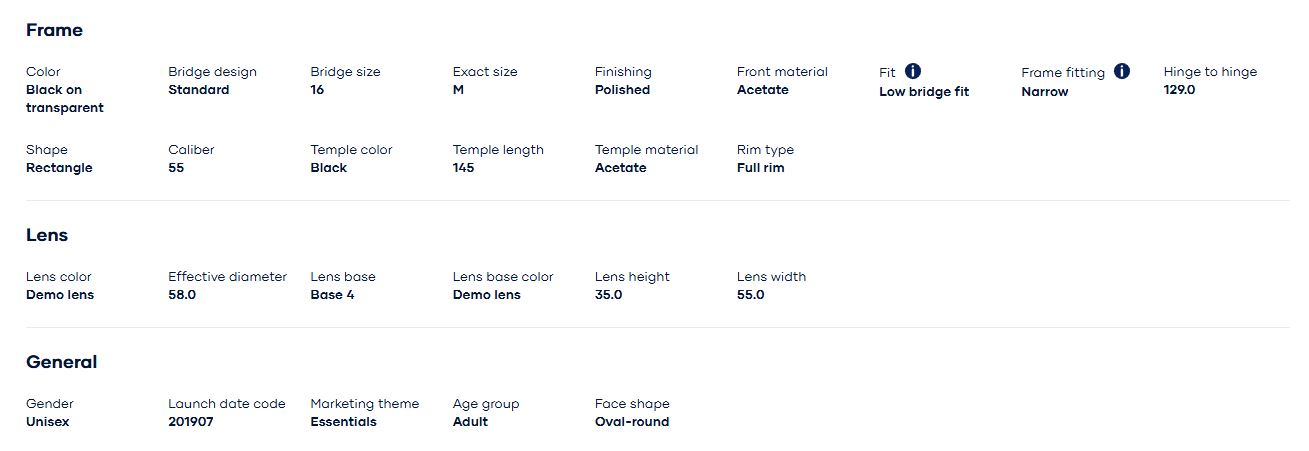Click the Launch date code 201907

190,422
